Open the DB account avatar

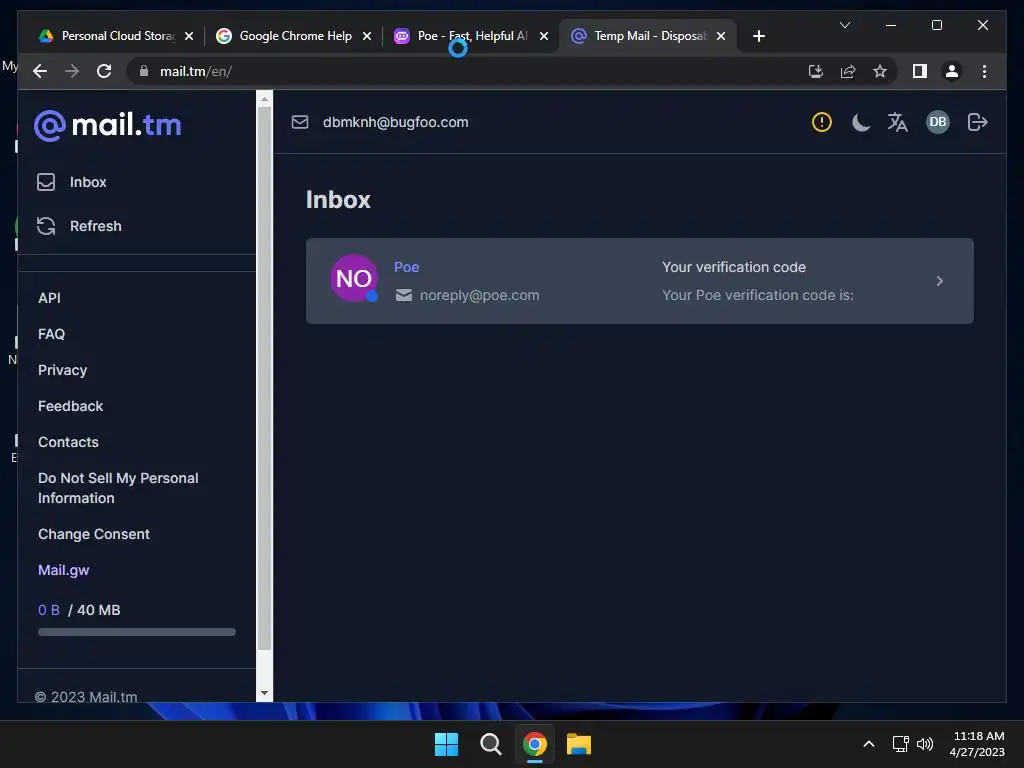click(x=938, y=122)
